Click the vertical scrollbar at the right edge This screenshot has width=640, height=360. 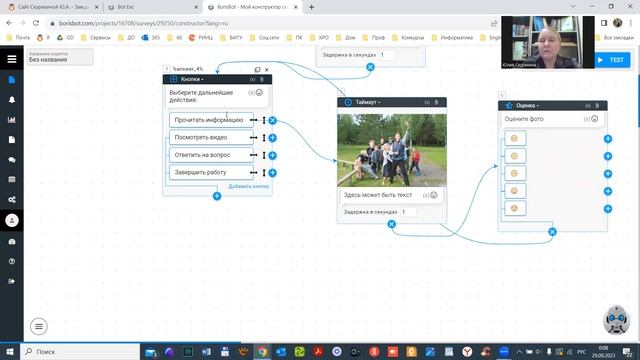click(x=638, y=102)
